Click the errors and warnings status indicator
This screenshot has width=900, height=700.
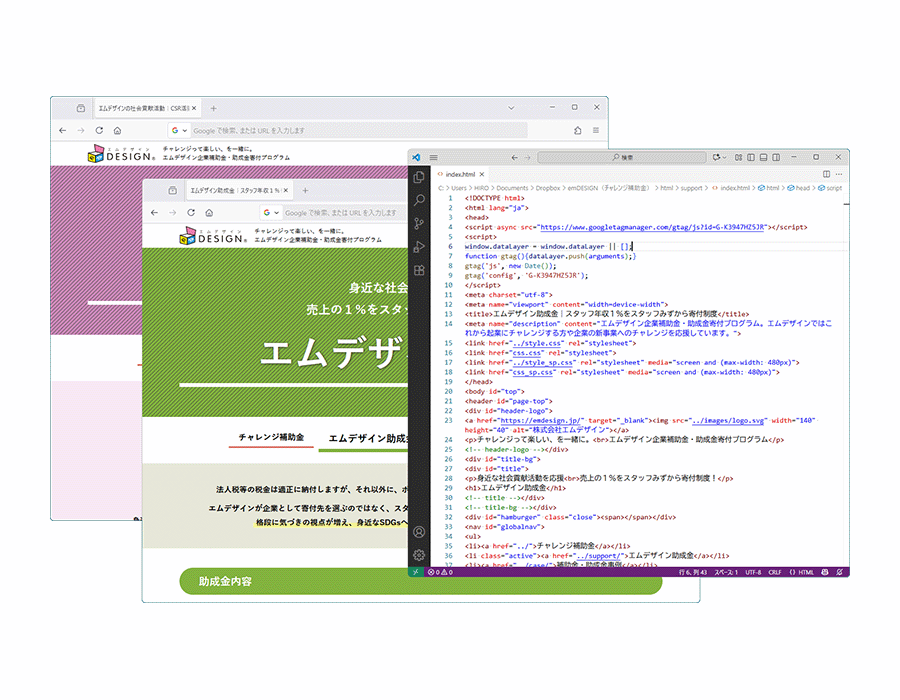point(438,572)
